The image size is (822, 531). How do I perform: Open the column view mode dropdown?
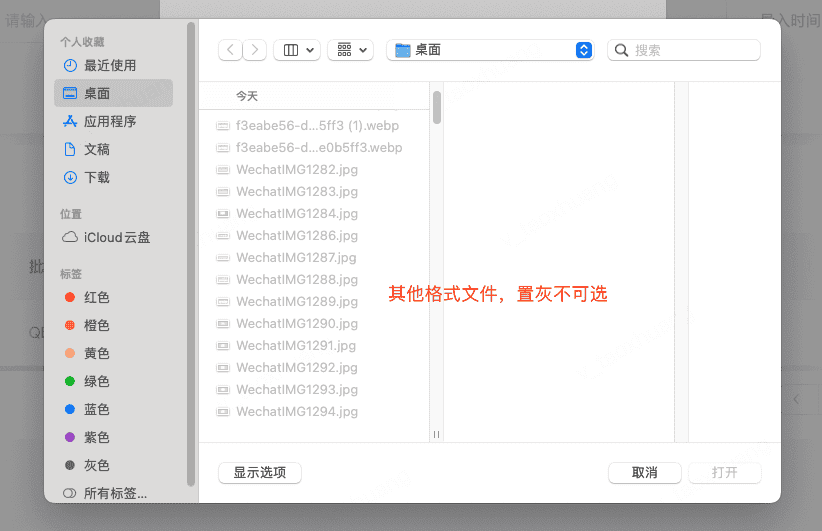[297, 50]
